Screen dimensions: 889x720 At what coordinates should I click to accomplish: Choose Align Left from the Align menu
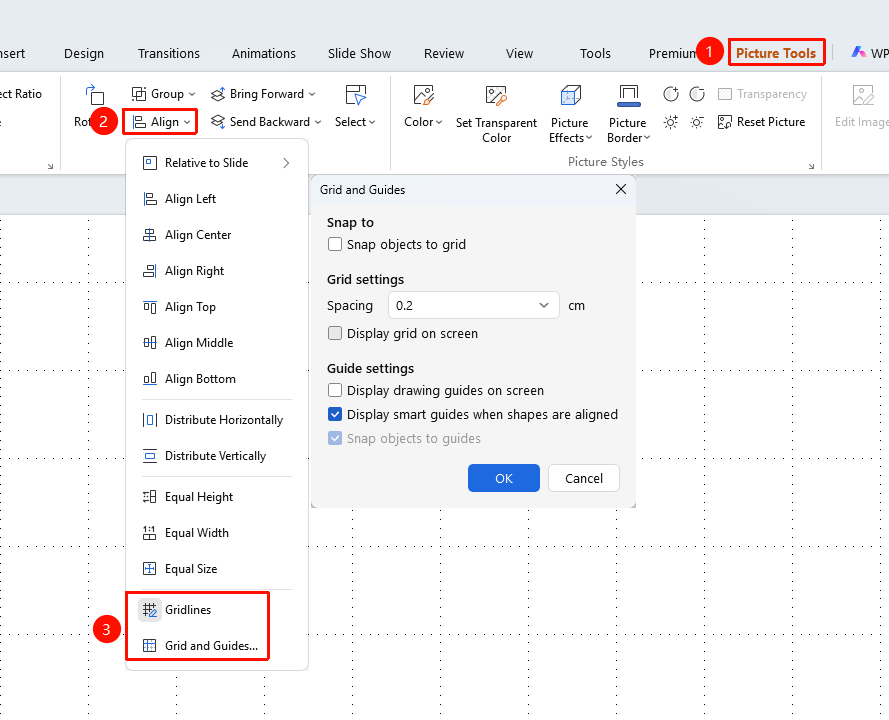point(217,199)
